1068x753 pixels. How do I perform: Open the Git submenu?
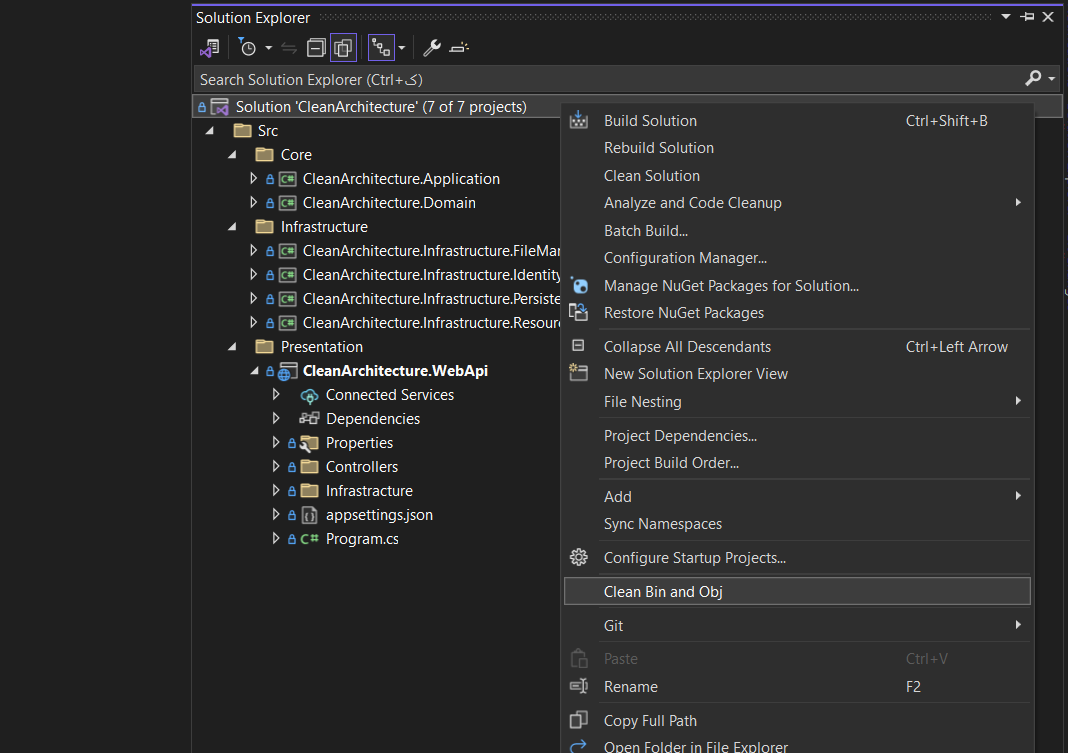[797, 625]
